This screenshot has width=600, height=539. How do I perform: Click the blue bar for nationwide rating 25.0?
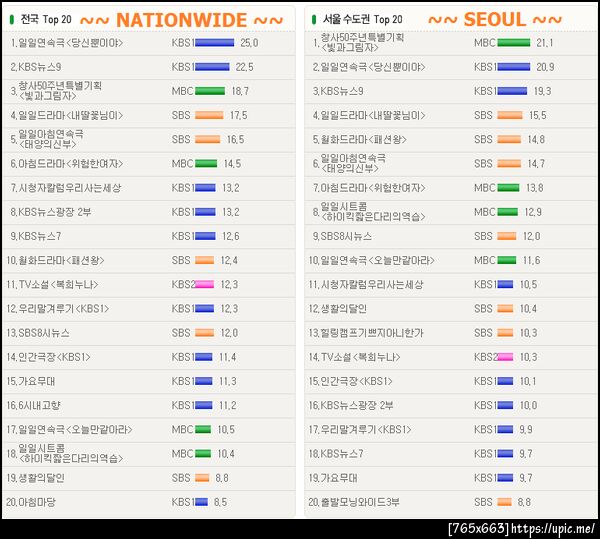(x=215, y=42)
